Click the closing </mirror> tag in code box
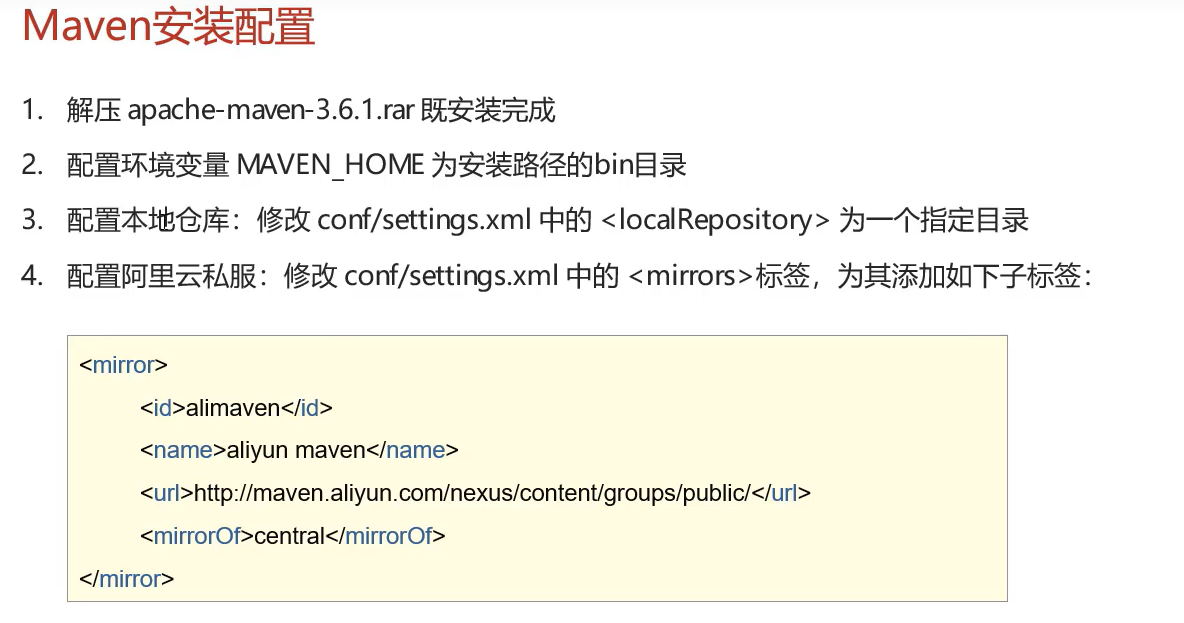Screen dimensions: 1184x623 point(127,578)
